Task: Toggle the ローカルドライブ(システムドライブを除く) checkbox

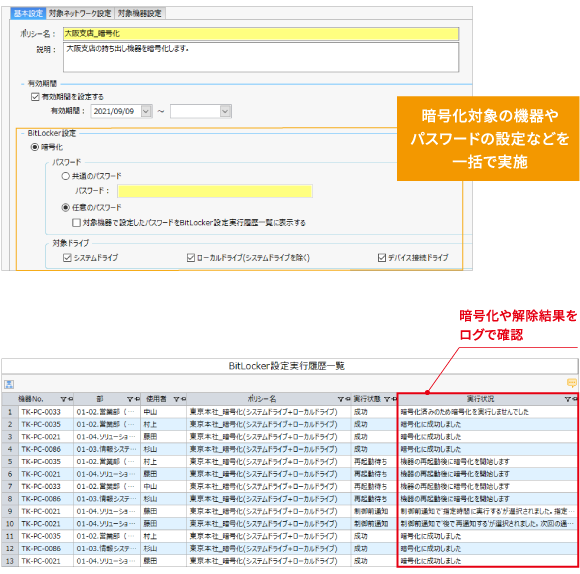Action: (x=191, y=257)
